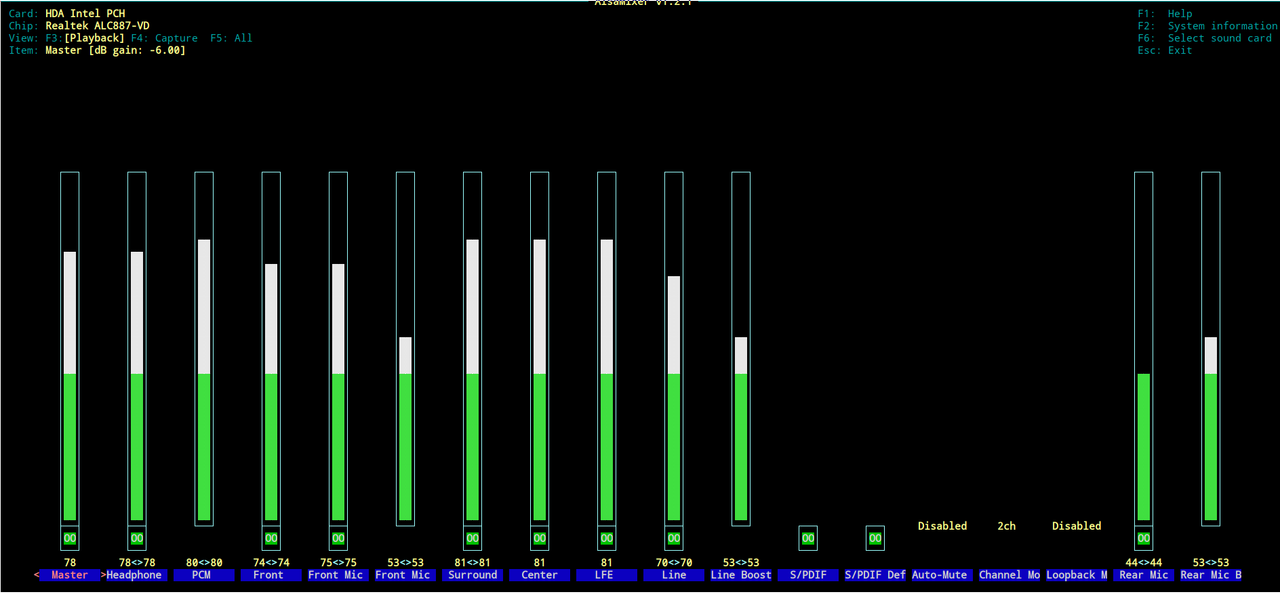1280x593 pixels.
Task: Click the Realtek ALC887-VD chip name
Action: click(x=97, y=26)
